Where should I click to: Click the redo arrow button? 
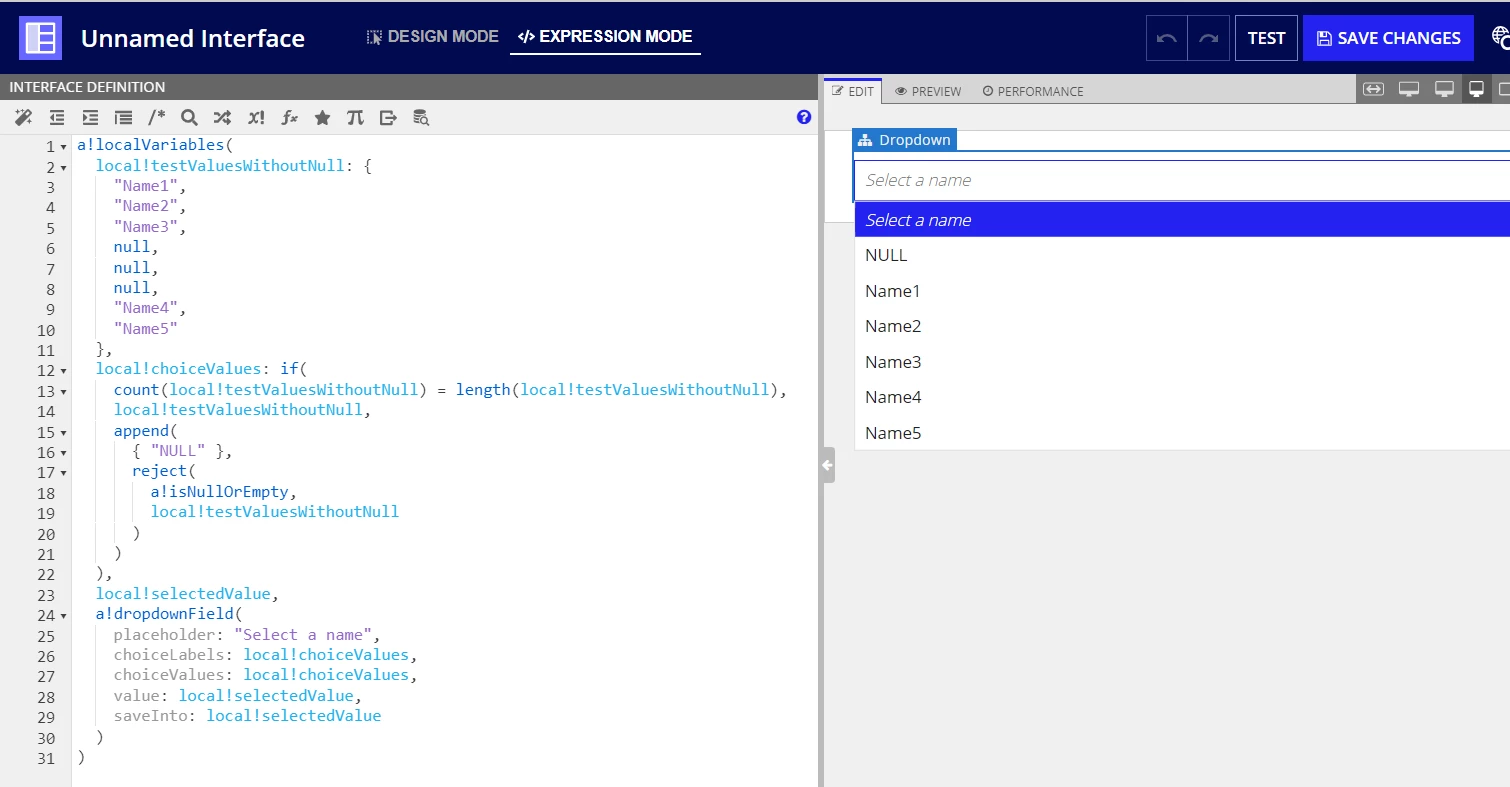1209,38
